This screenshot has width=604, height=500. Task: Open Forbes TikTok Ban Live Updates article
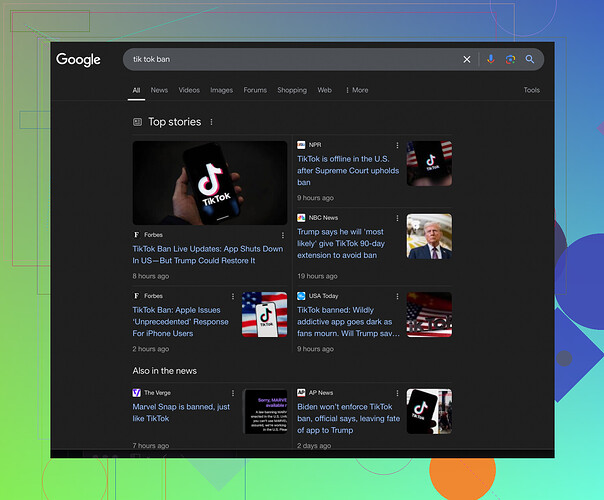pos(208,254)
